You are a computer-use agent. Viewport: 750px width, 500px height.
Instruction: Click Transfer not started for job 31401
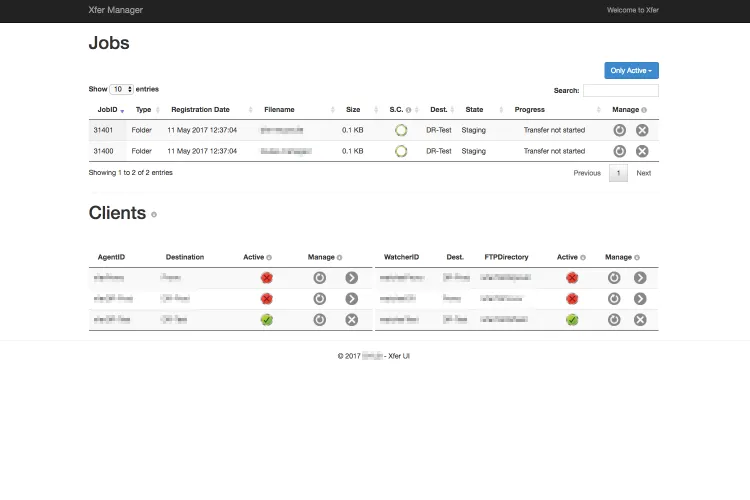554,130
